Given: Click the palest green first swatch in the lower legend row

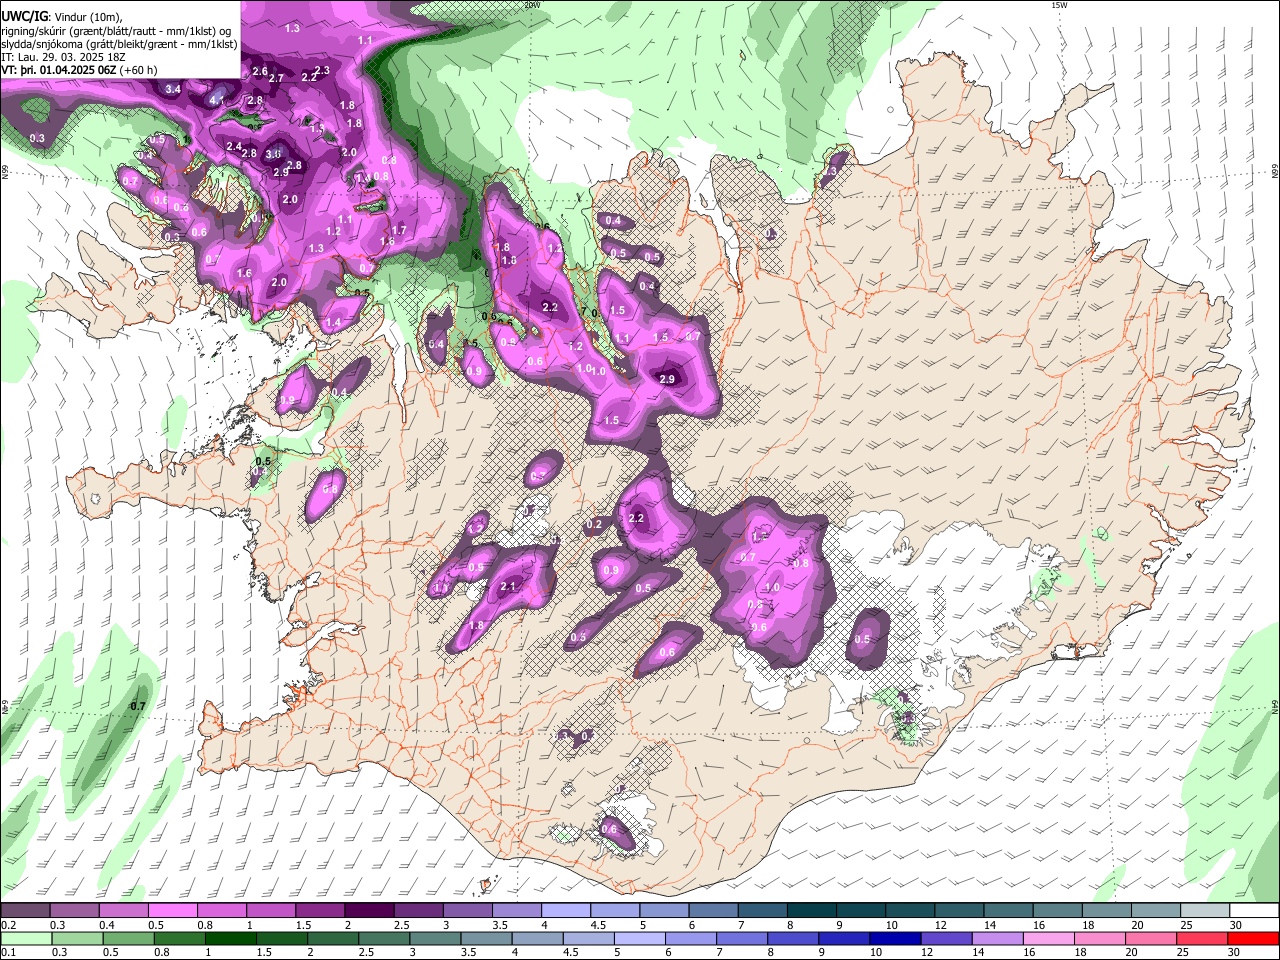Looking at the screenshot, I should [25, 938].
